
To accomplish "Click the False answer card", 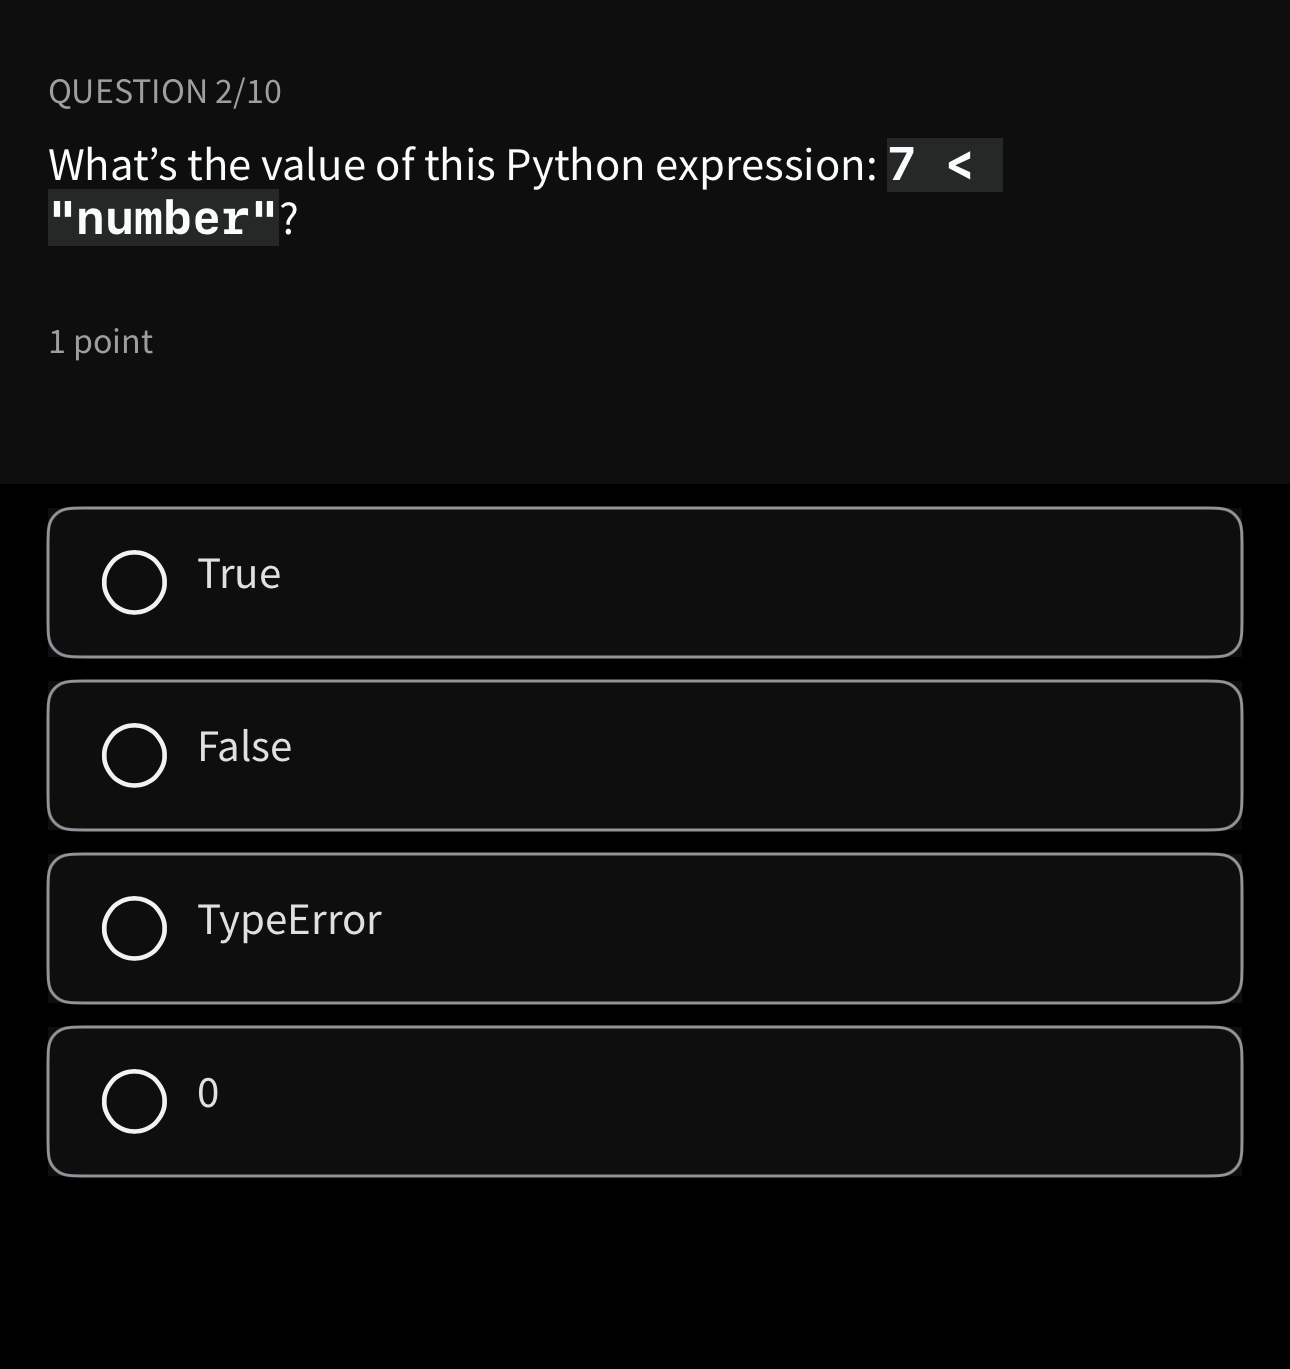I will pos(645,754).
